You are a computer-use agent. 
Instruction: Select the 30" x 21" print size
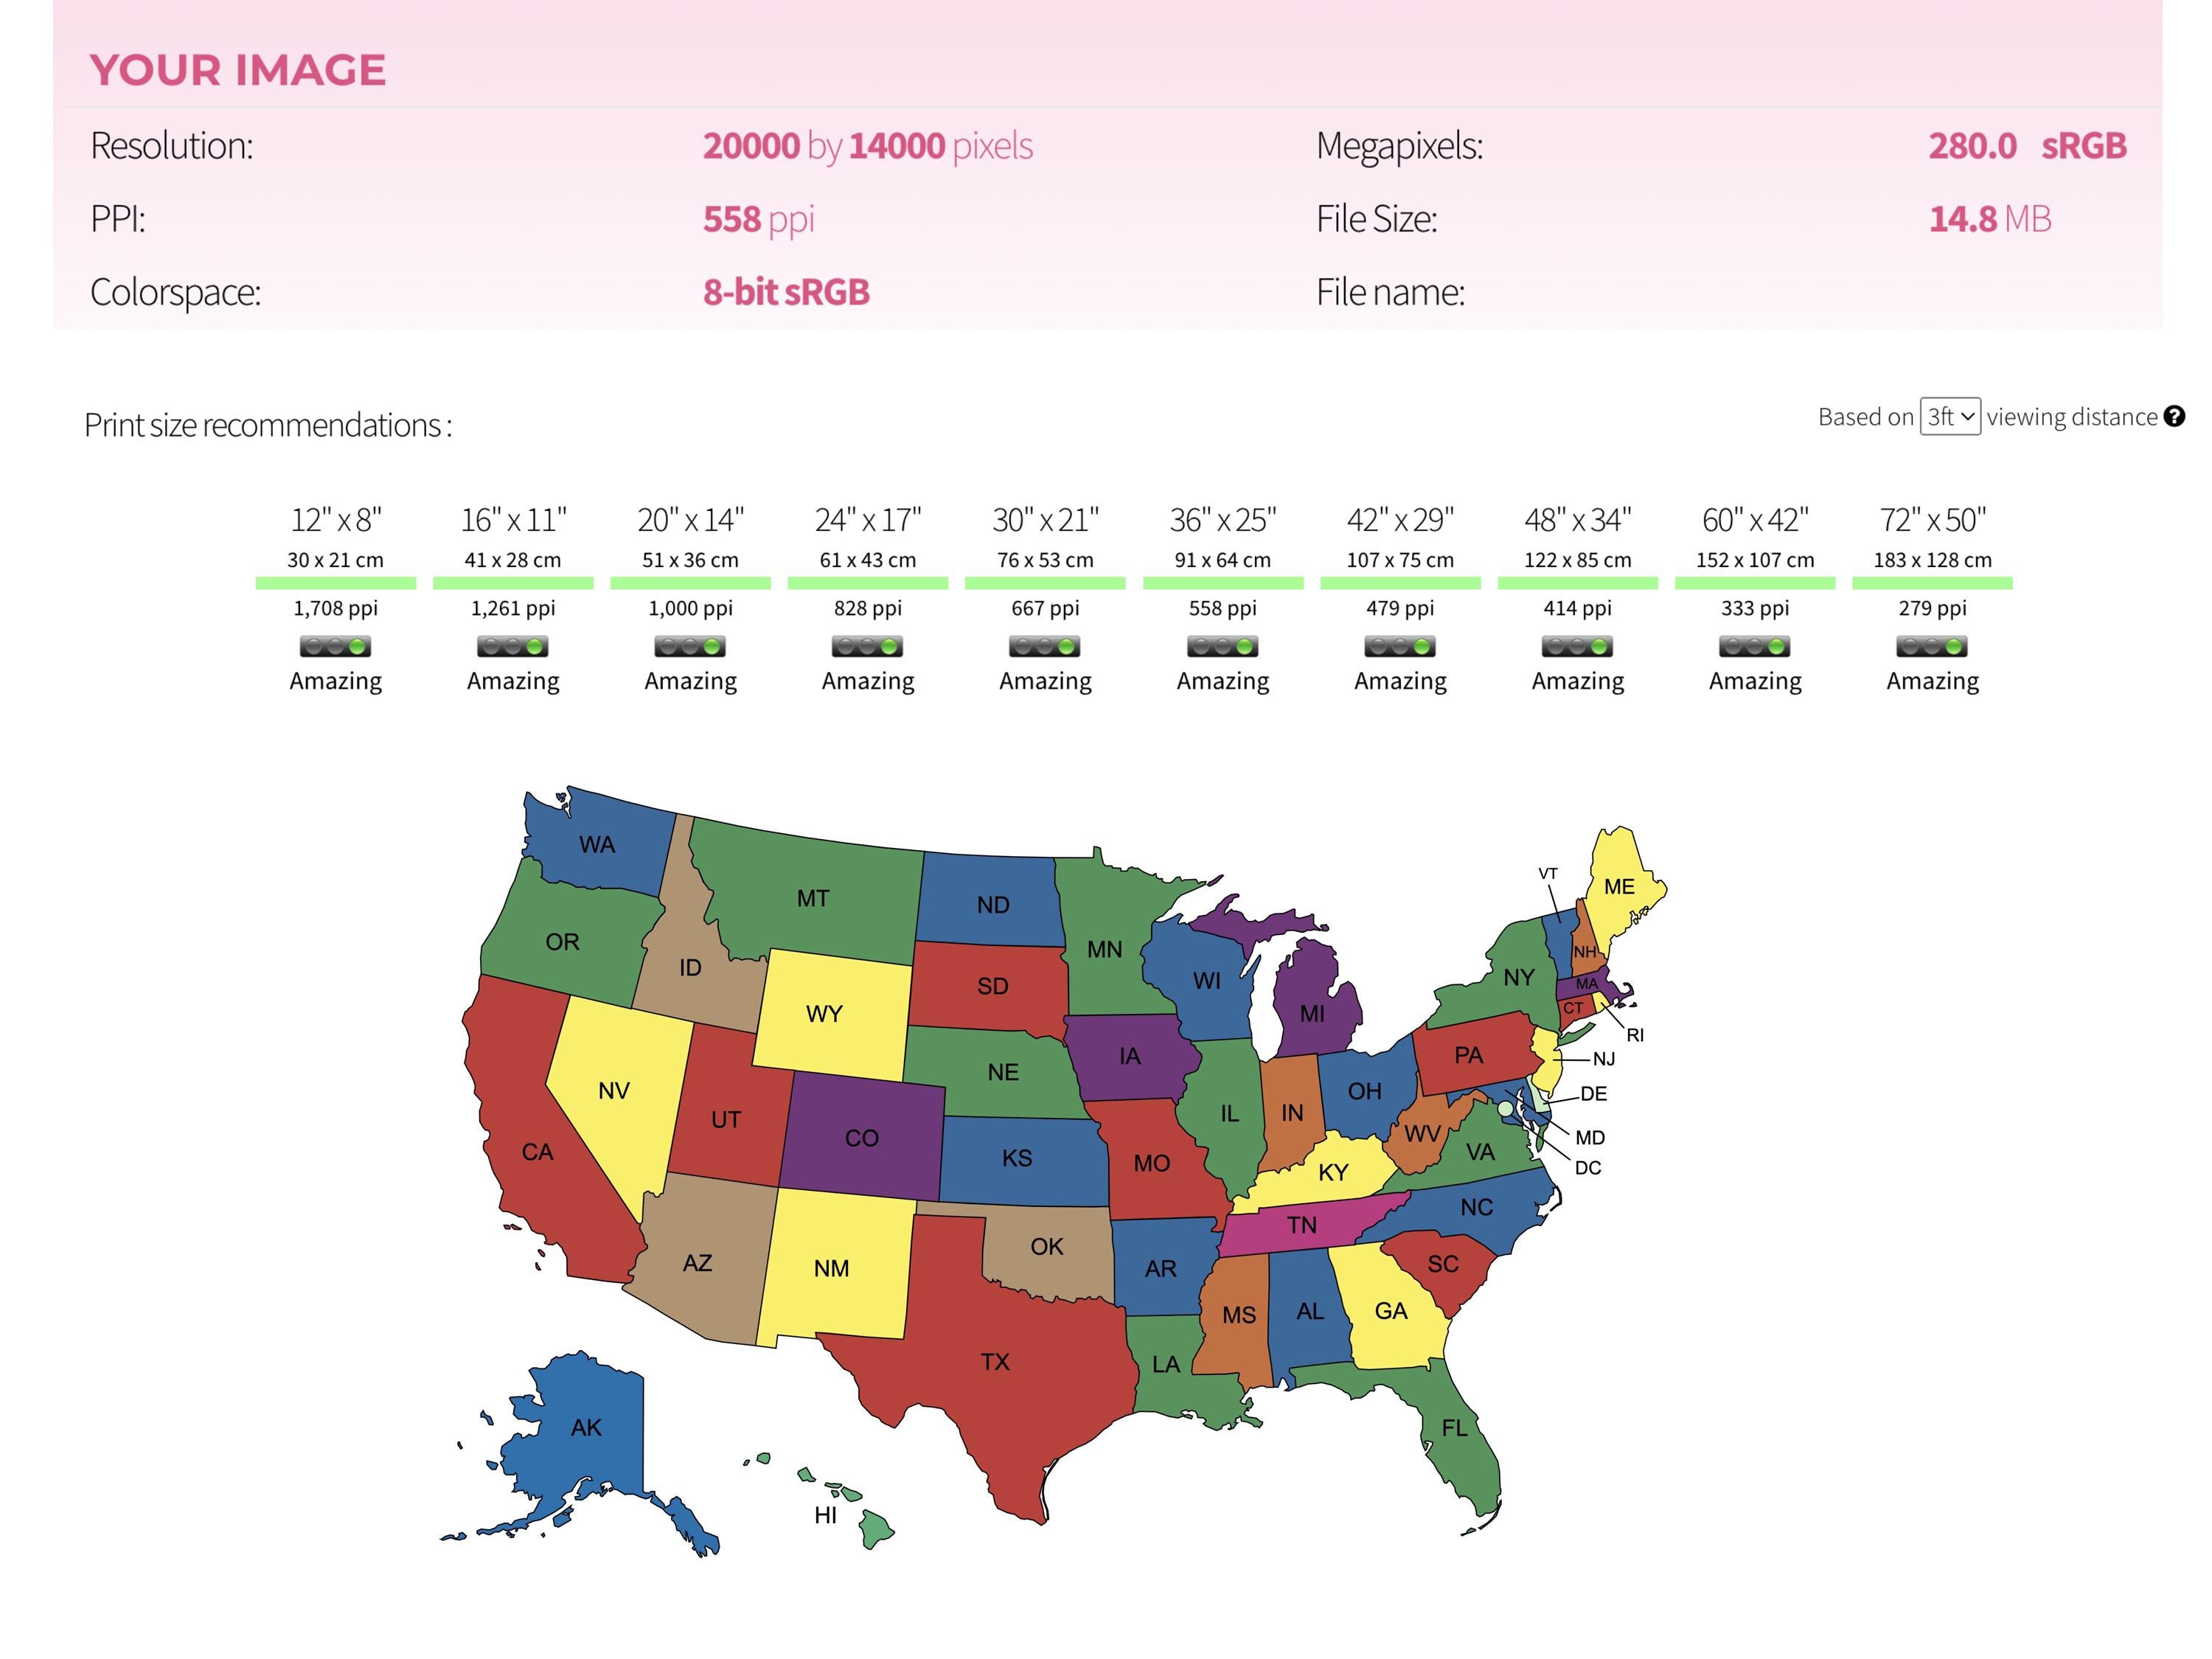[1045, 520]
